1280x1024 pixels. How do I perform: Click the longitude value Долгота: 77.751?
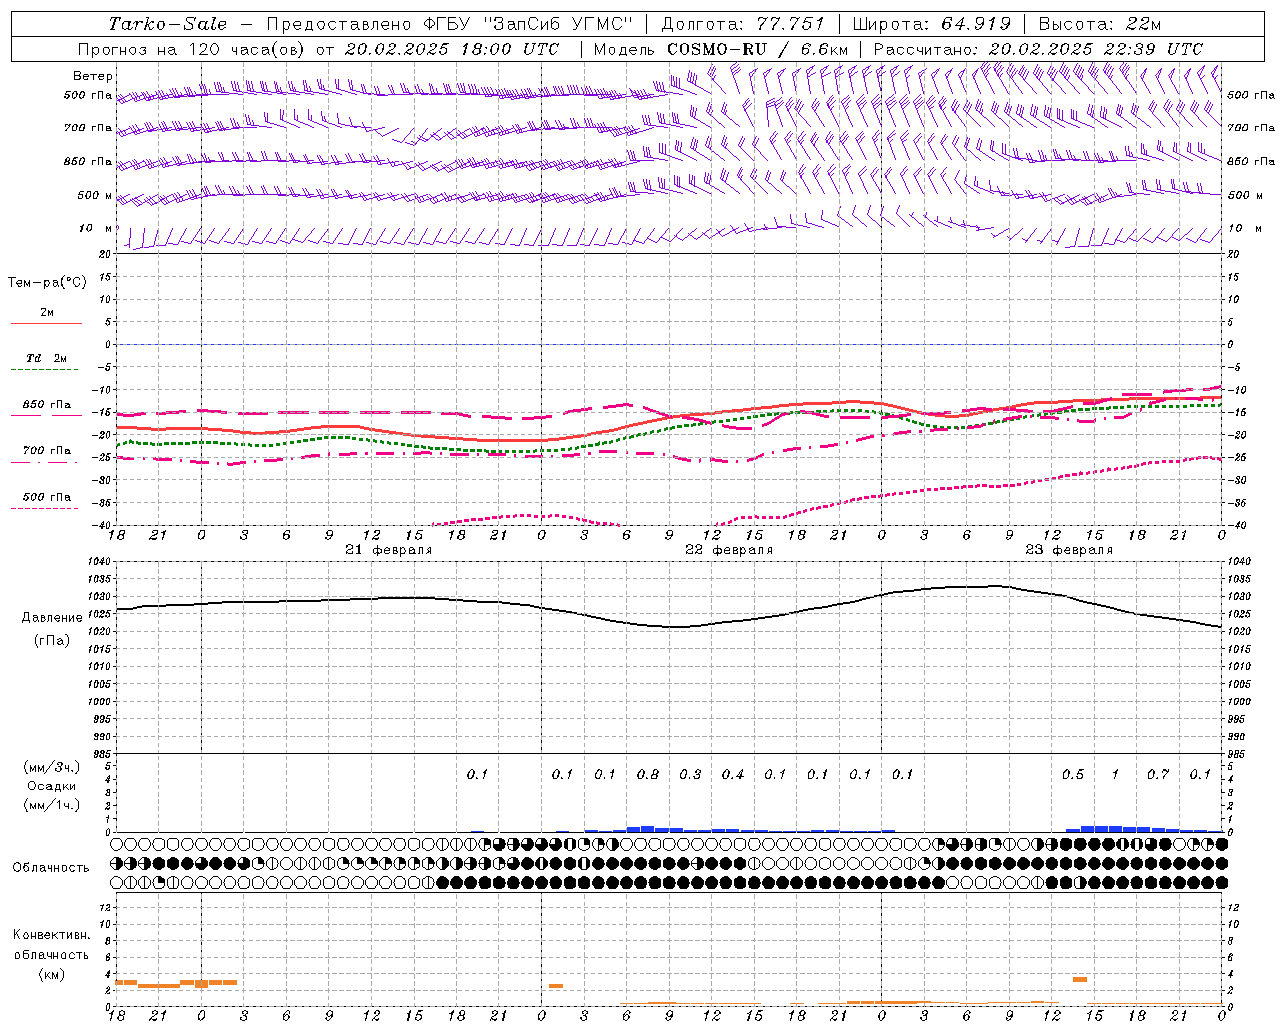click(743, 24)
